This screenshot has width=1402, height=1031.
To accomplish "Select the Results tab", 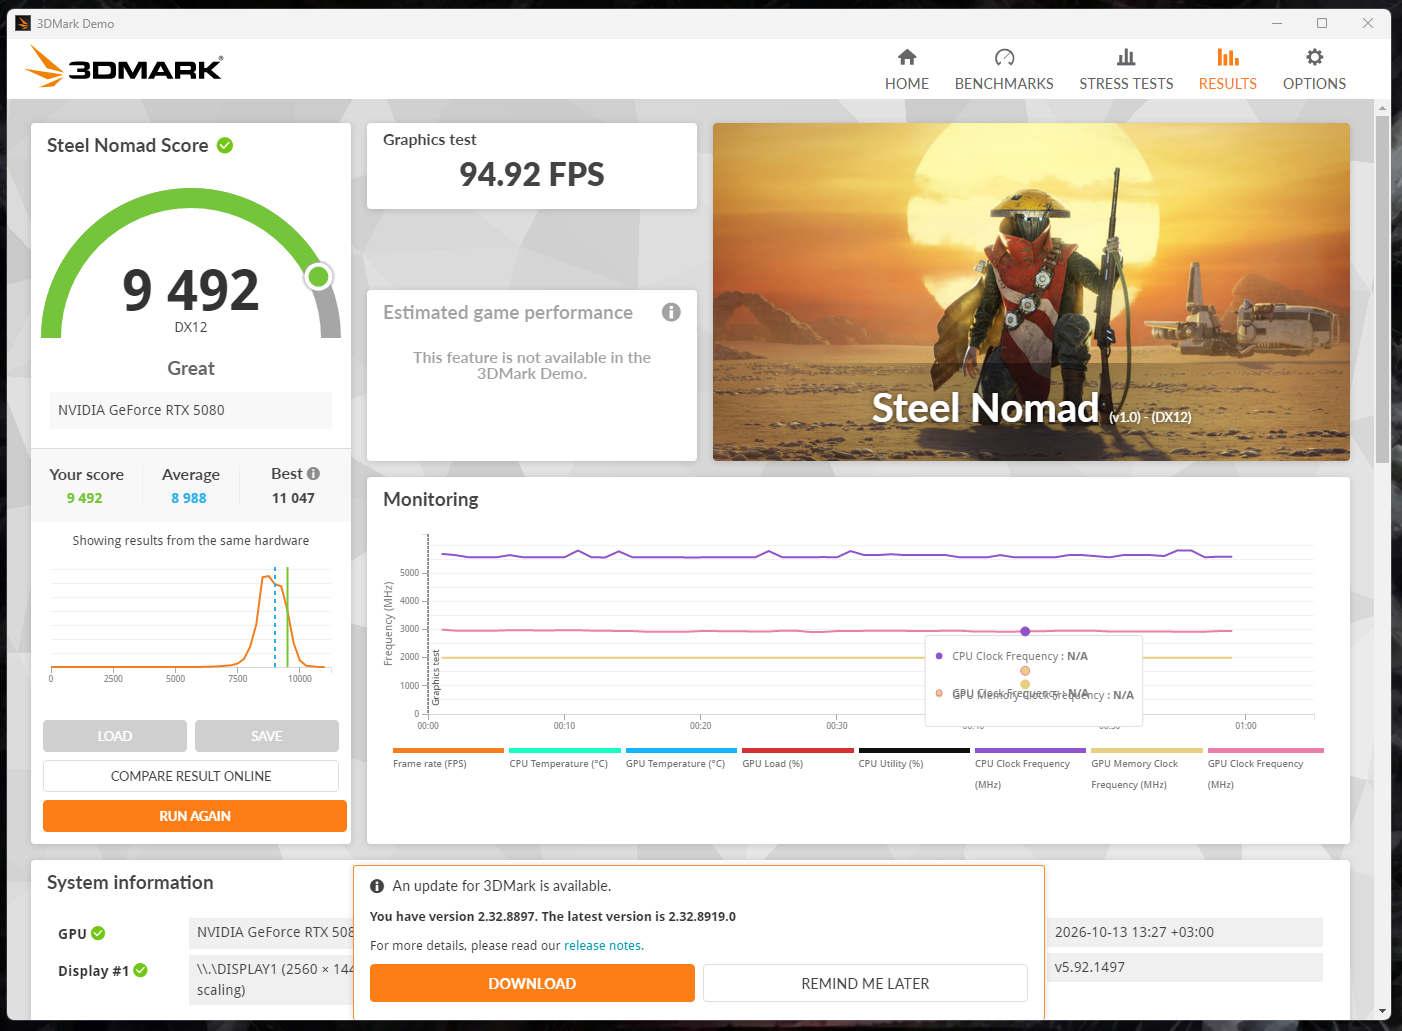I will click(x=1228, y=70).
